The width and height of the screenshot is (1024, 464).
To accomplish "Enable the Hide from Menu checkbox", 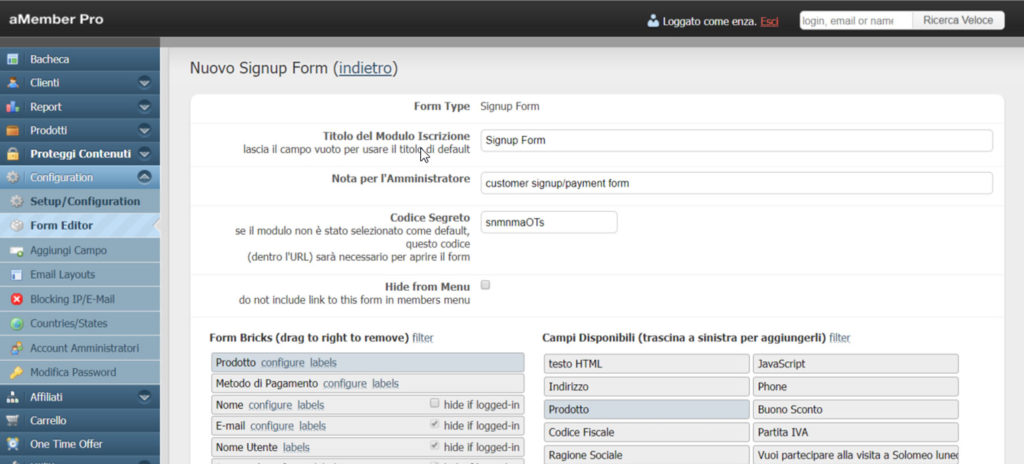I will [486, 285].
